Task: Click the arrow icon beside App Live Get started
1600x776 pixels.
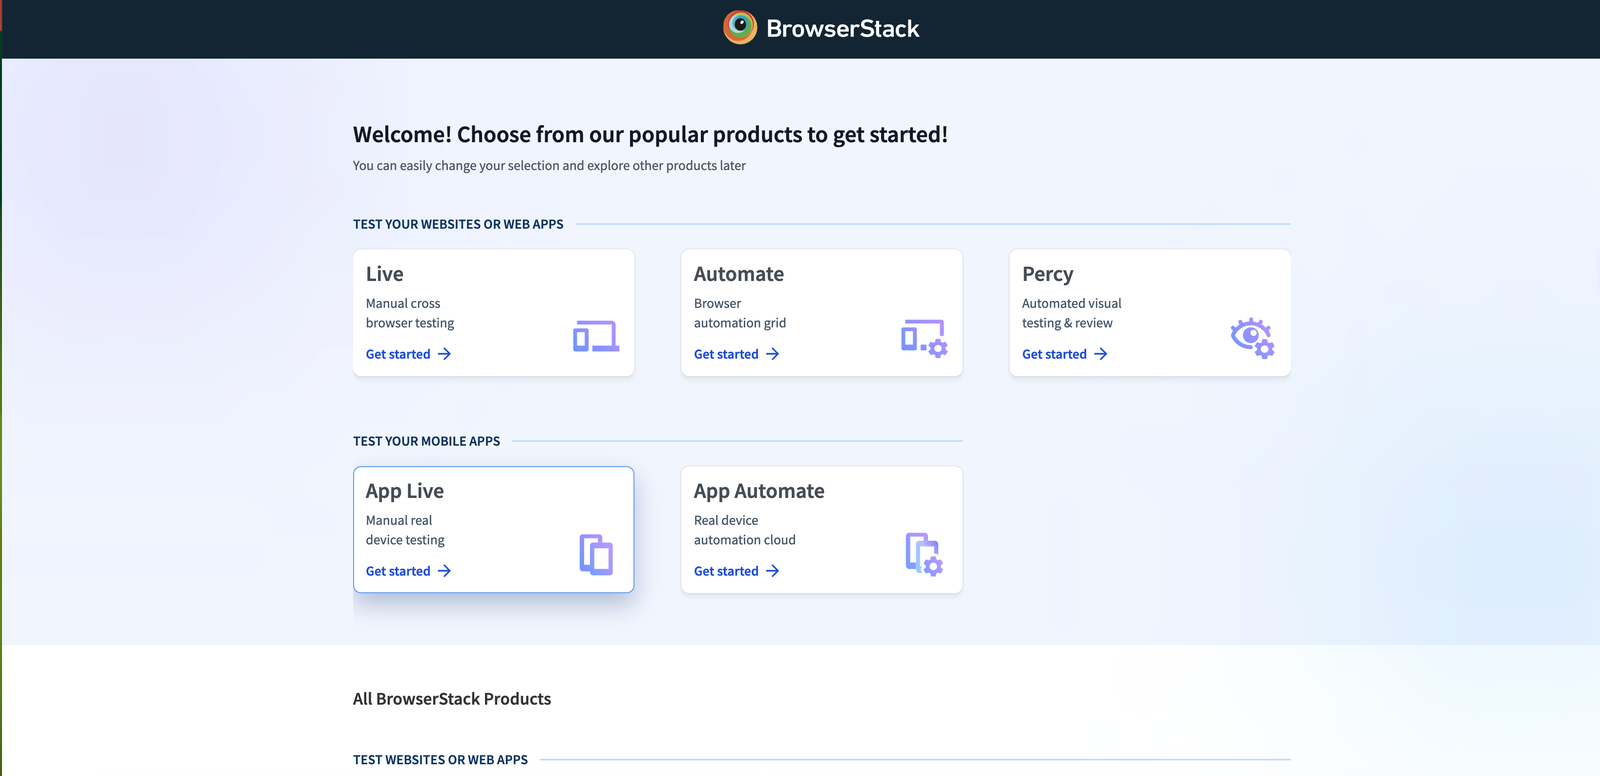Action: click(445, 571)
